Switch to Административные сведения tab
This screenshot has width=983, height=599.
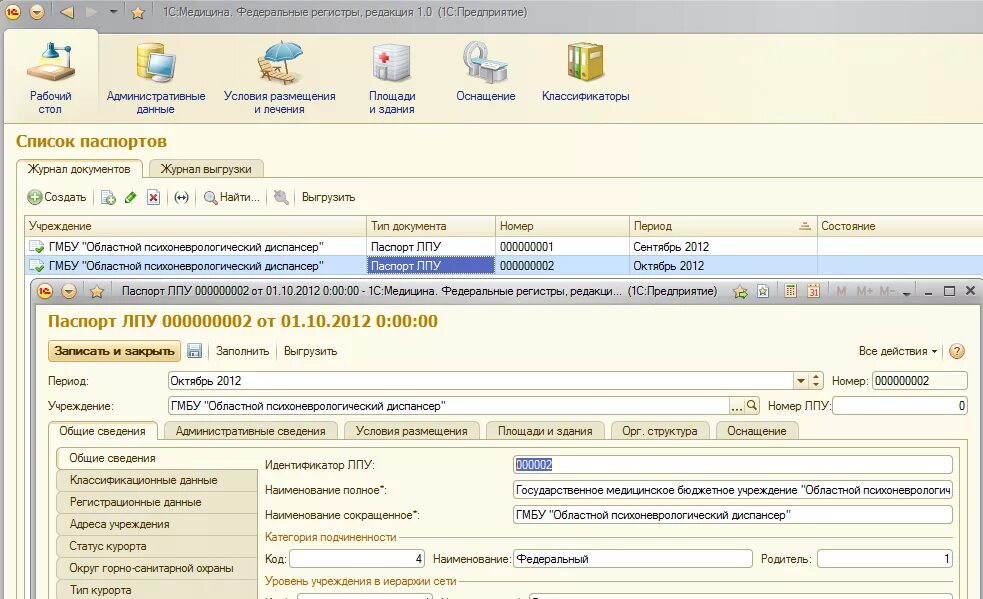(250, 431)
